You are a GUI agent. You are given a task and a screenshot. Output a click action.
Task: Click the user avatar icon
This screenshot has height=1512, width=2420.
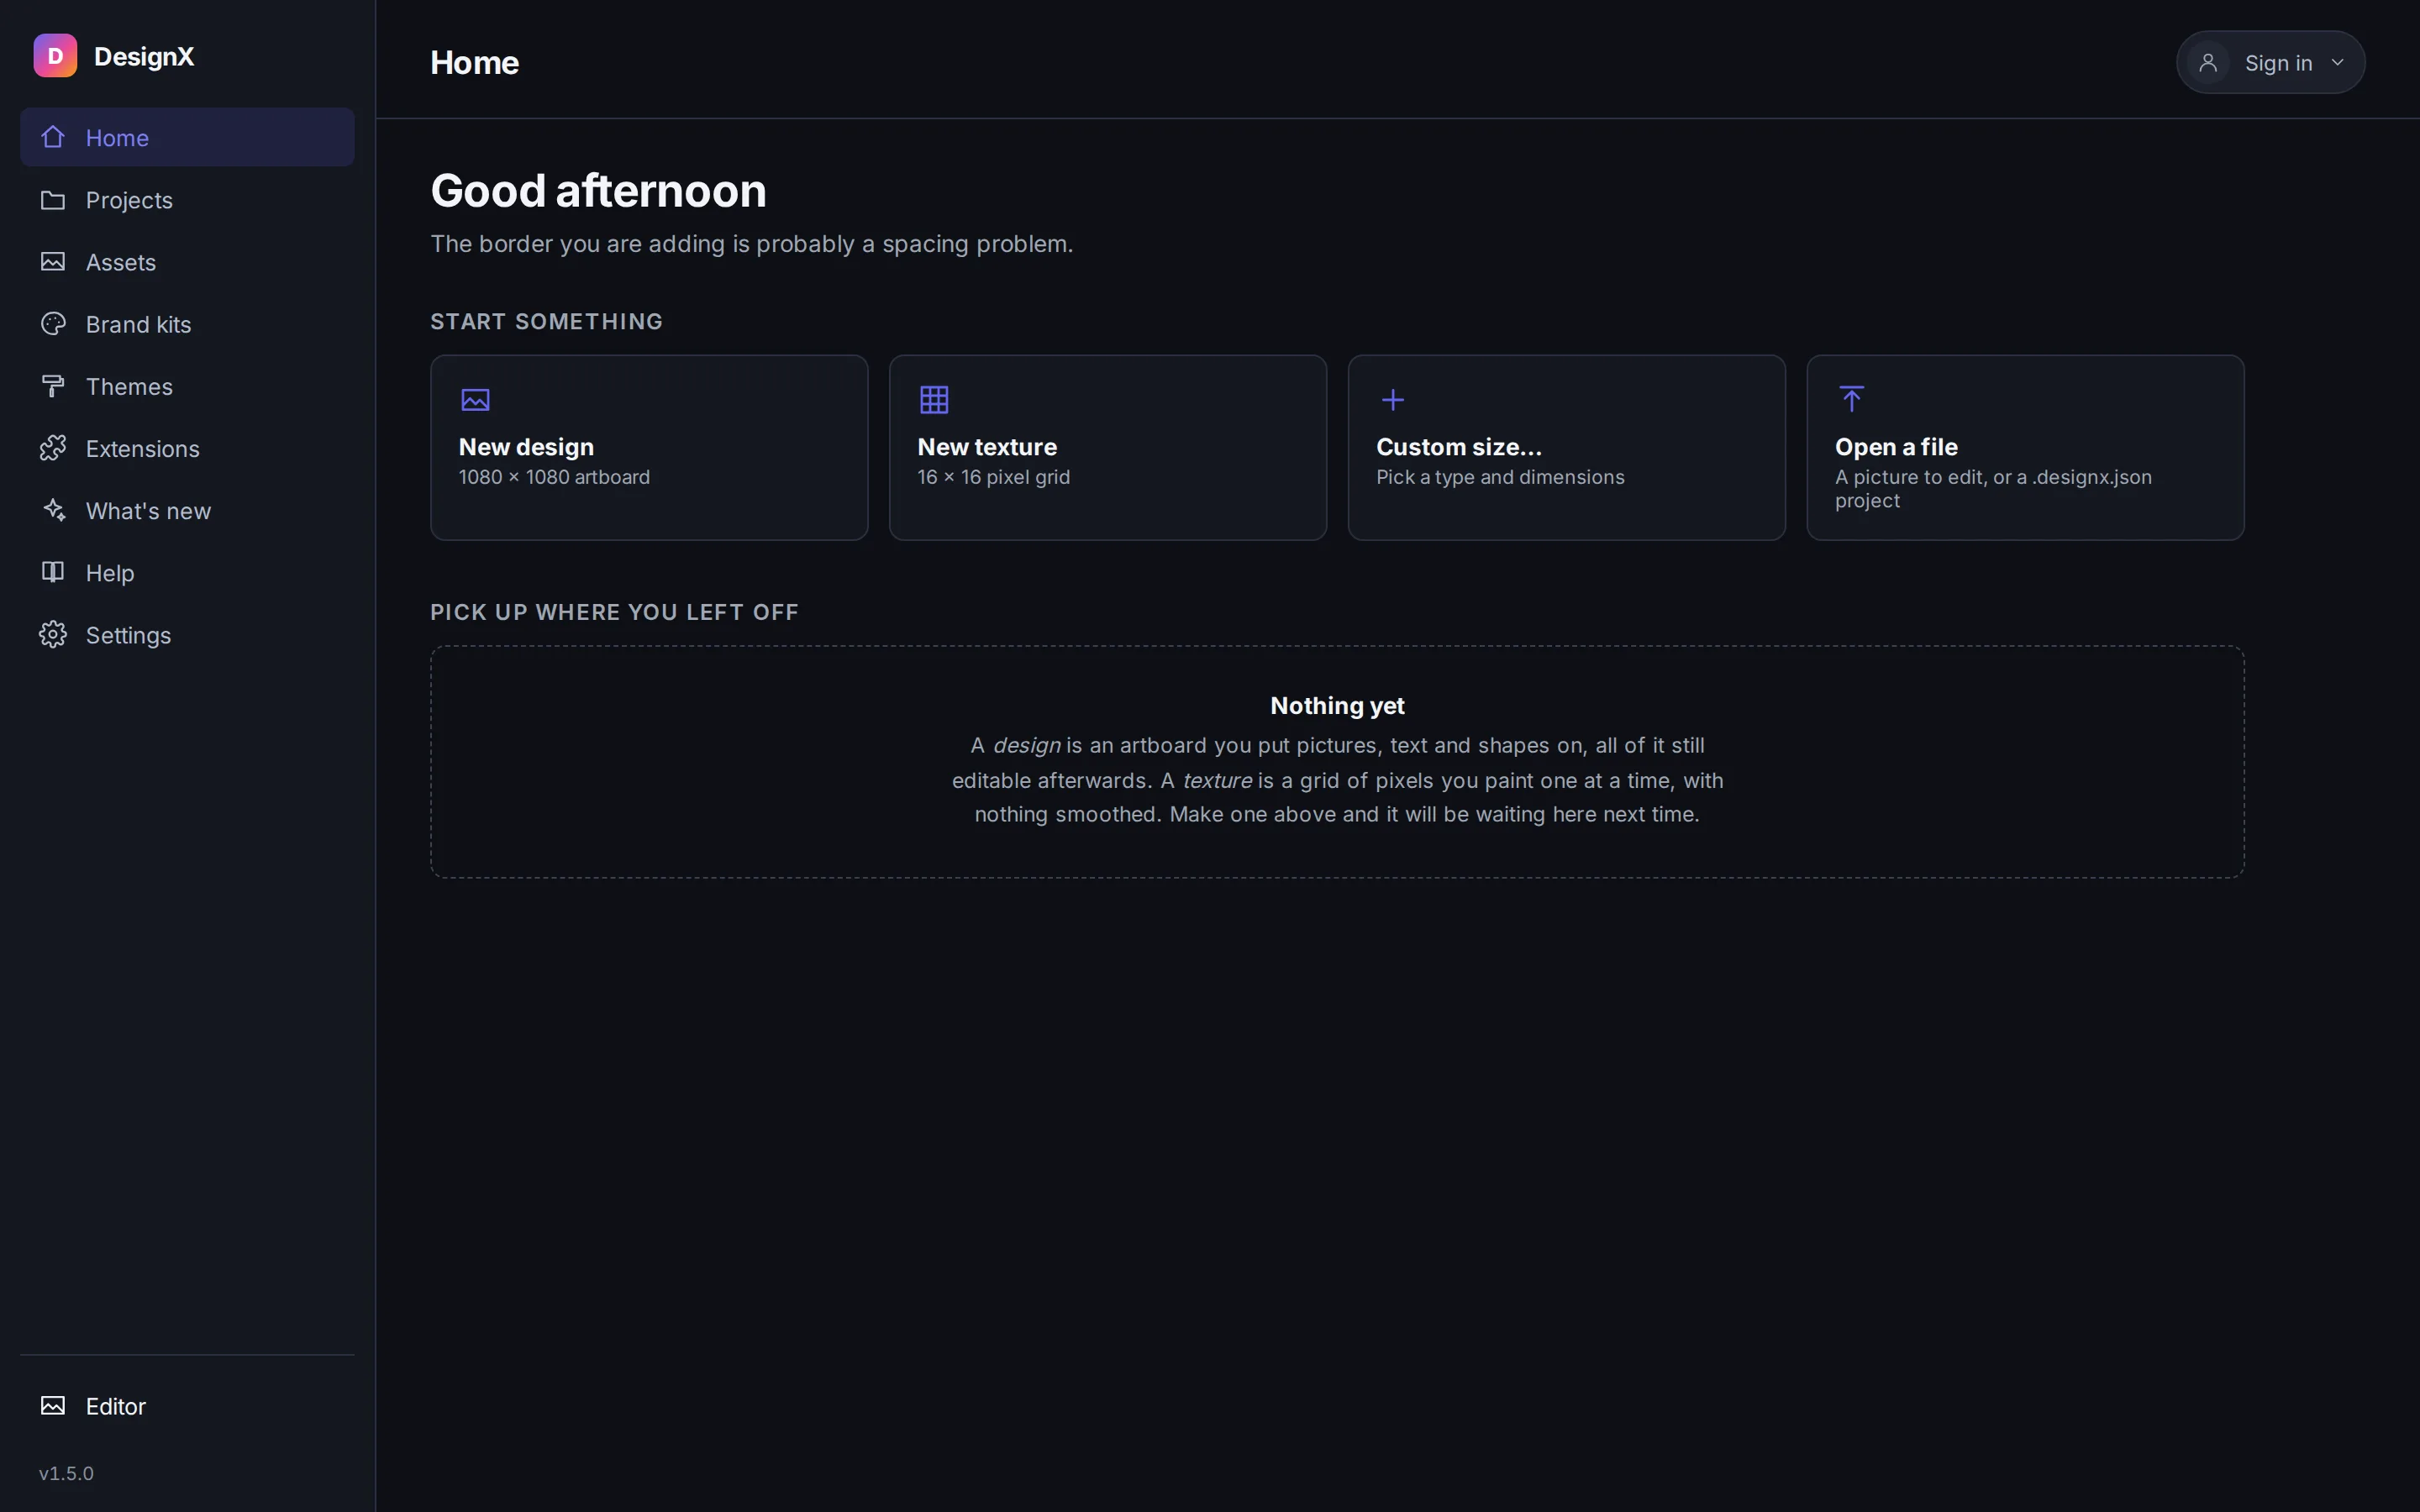[x=2208, y=63]
